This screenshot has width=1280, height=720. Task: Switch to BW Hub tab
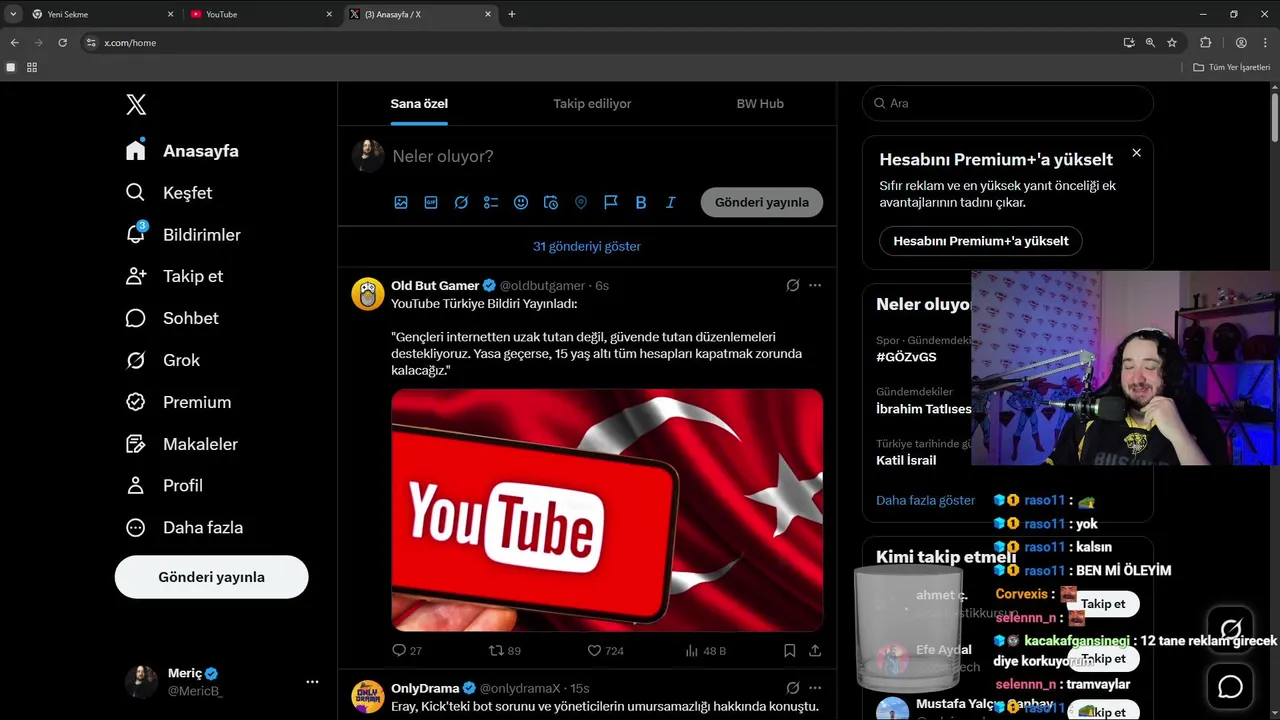pos(760,103)
